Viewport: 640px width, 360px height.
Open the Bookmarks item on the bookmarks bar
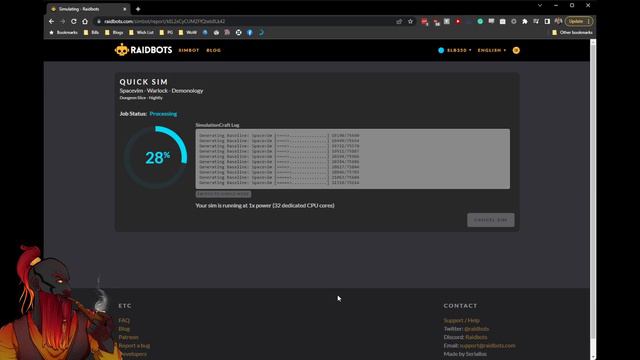coord(63,32)
